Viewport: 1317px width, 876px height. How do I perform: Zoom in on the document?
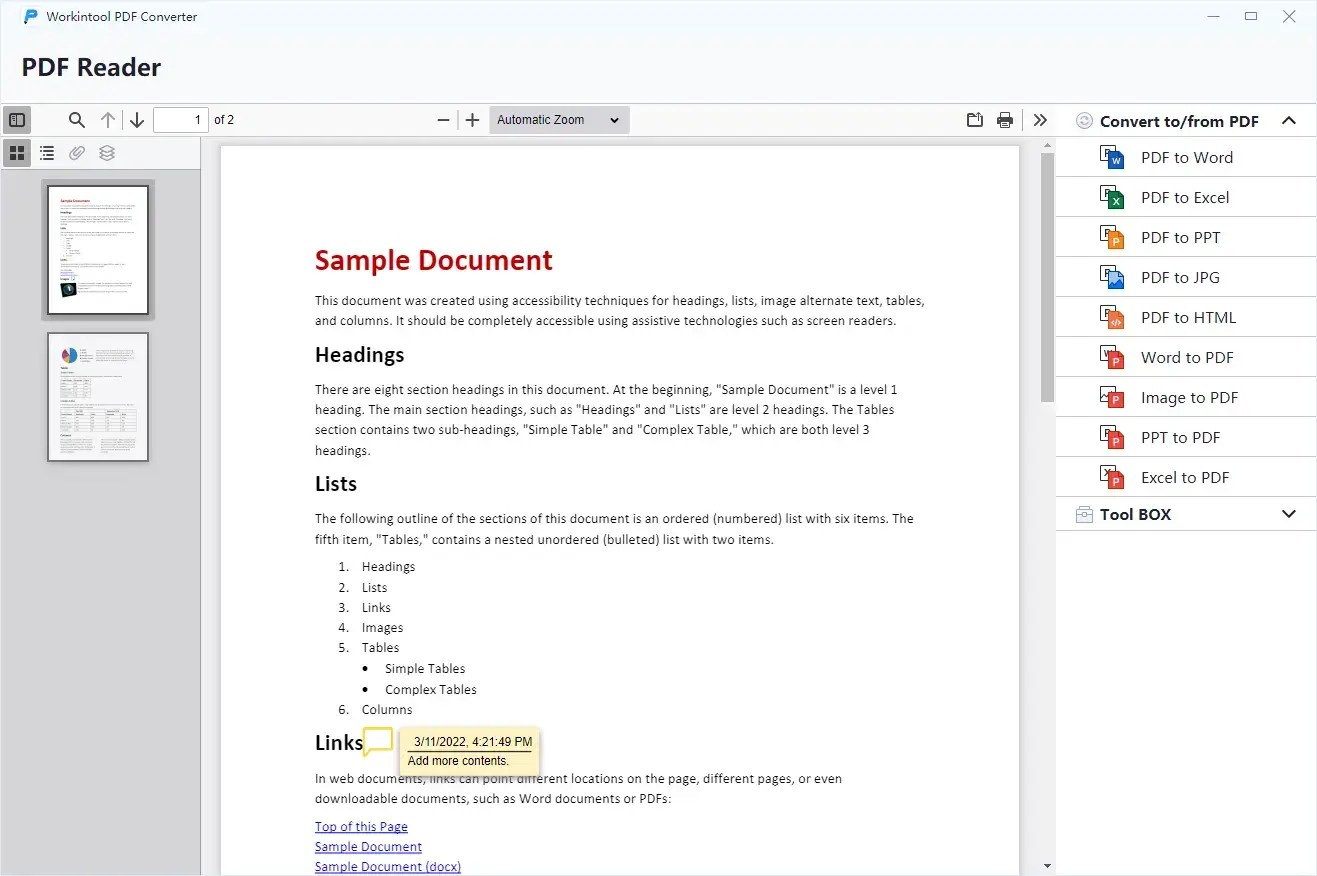[472, 119]
